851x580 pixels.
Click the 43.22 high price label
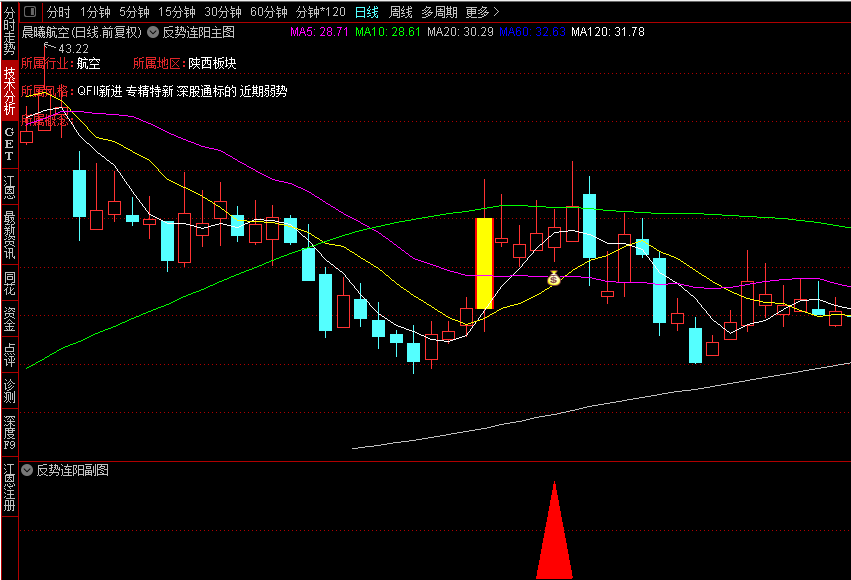[x=73, y=49]
